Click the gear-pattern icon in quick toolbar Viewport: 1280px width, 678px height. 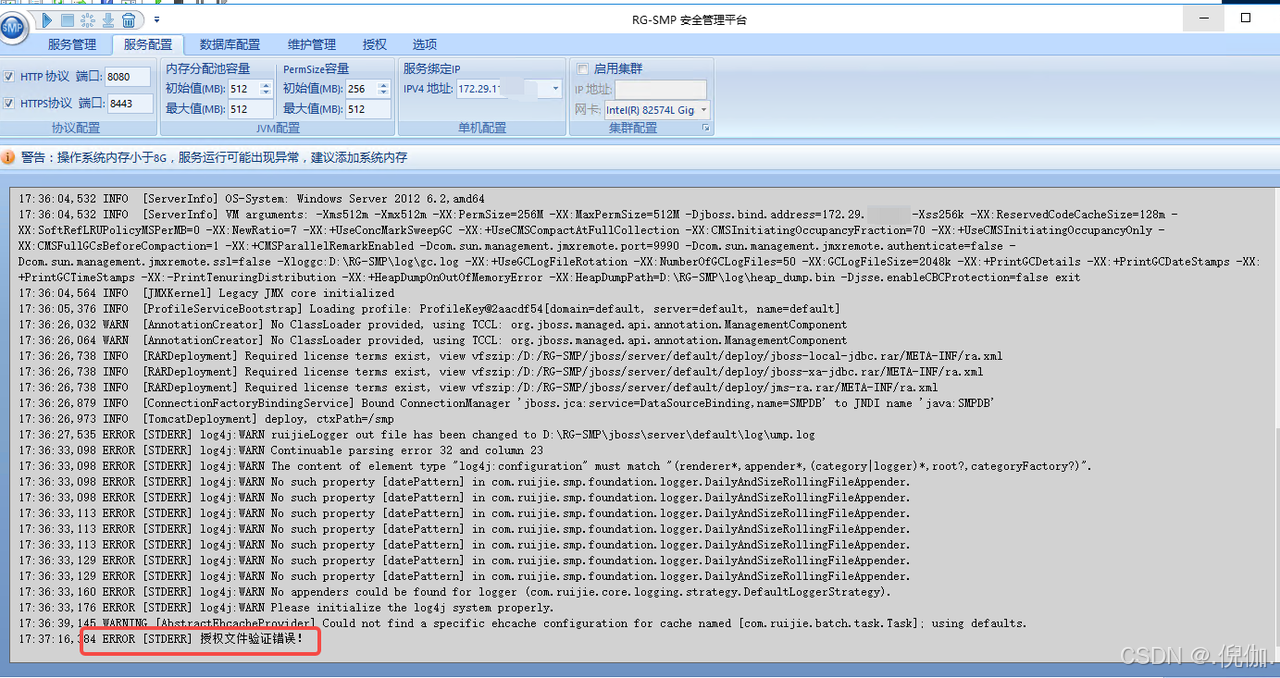tap(87, 19)
